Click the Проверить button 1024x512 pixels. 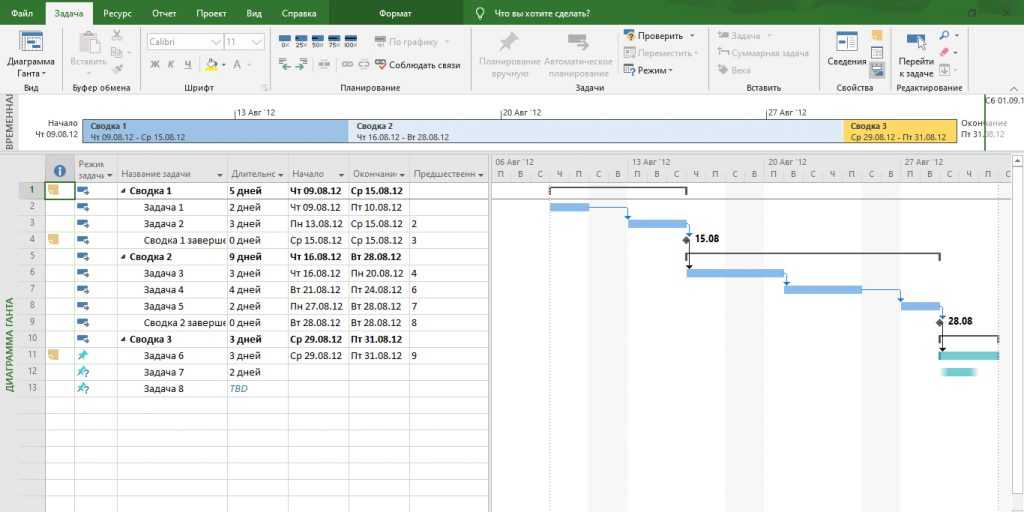[659, 36]
